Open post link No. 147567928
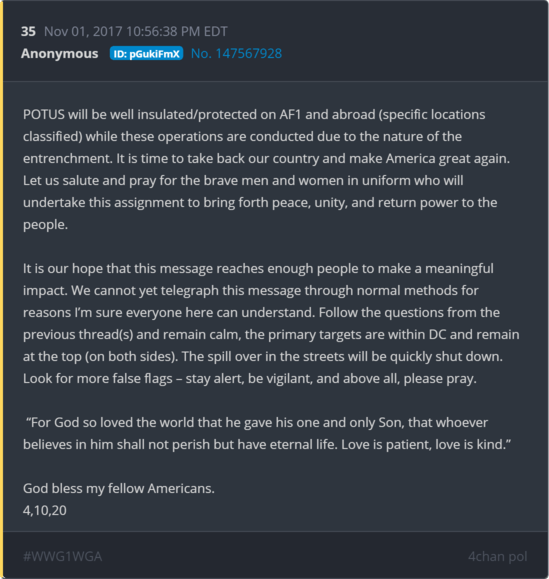Screen dimensions: 549x579 tap(236, 54)
